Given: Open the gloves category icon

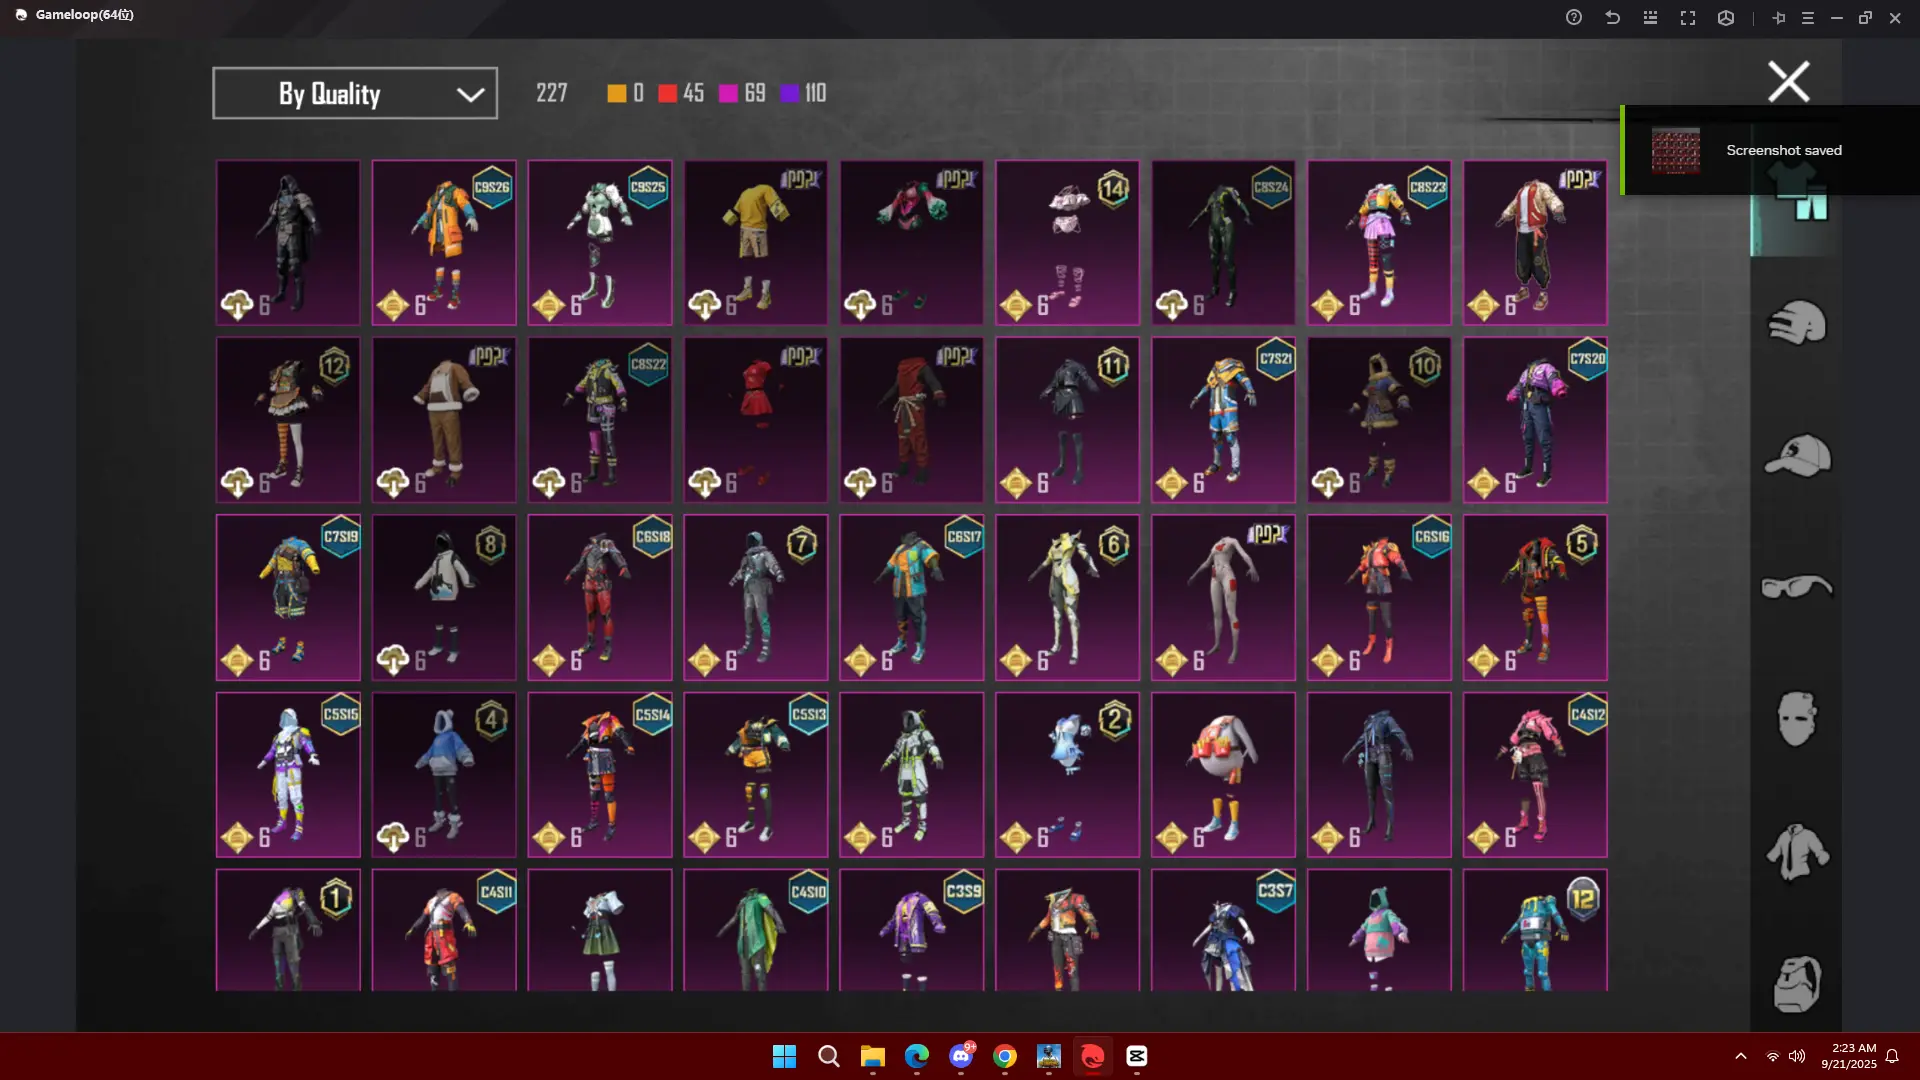Looking at the screenshot, I should point(1796,323).
